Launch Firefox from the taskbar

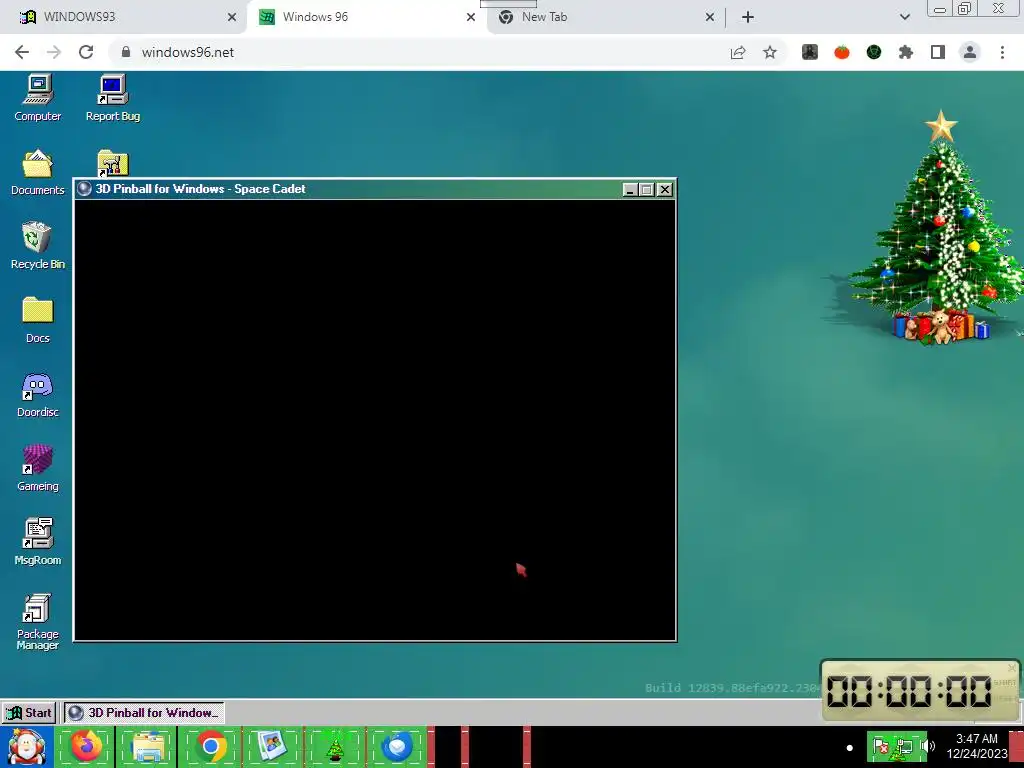click(x=86, y=746)
